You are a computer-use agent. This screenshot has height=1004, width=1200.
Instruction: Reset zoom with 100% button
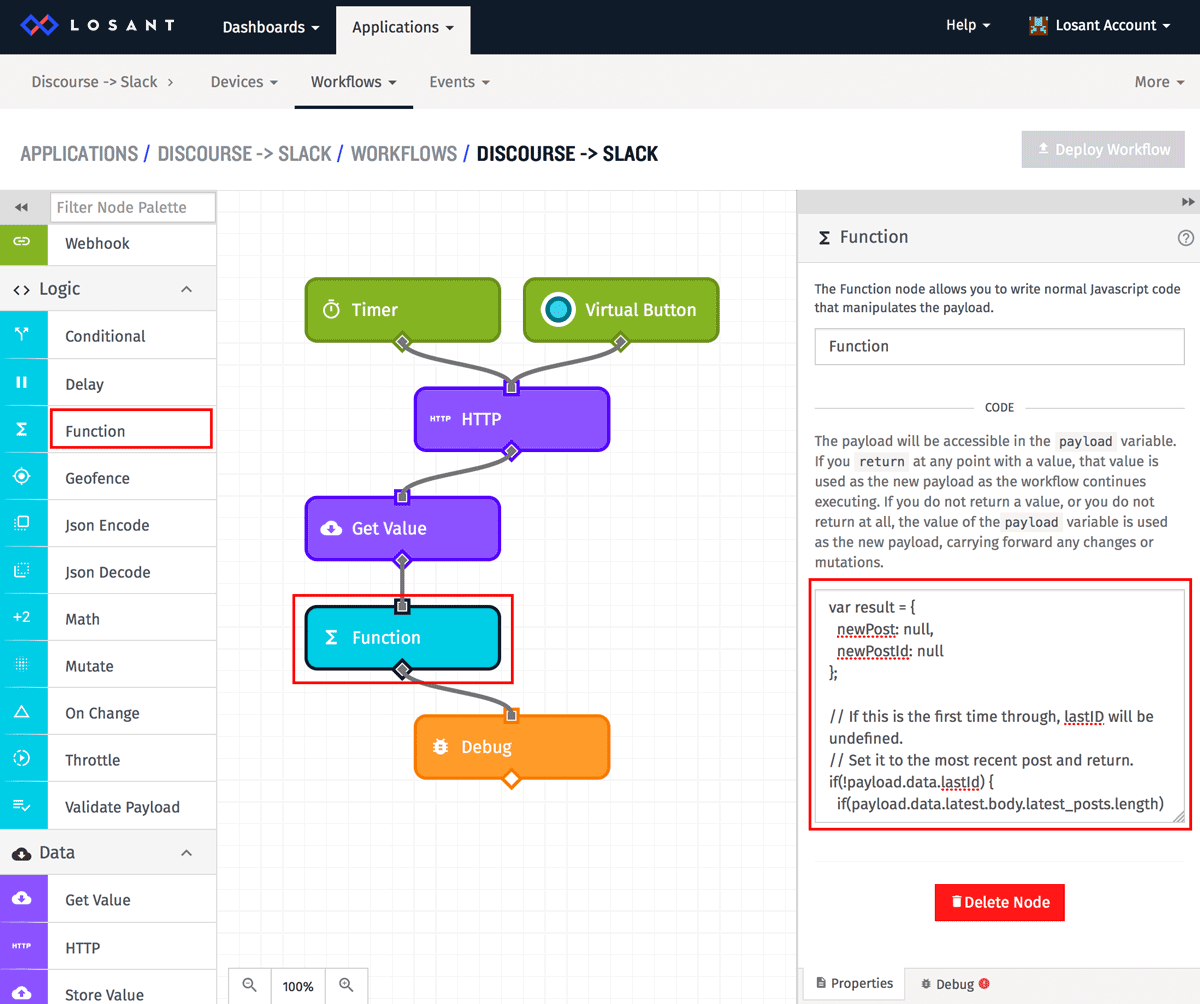pyautogui.click(x=298, y=985)
